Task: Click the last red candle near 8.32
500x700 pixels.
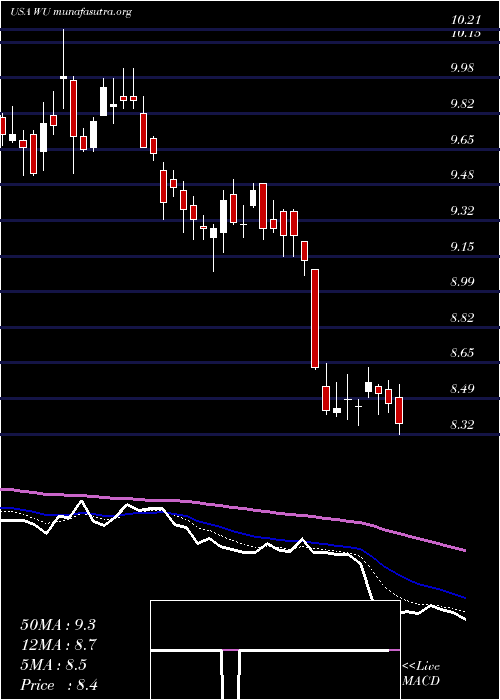Action: [399, 410]
